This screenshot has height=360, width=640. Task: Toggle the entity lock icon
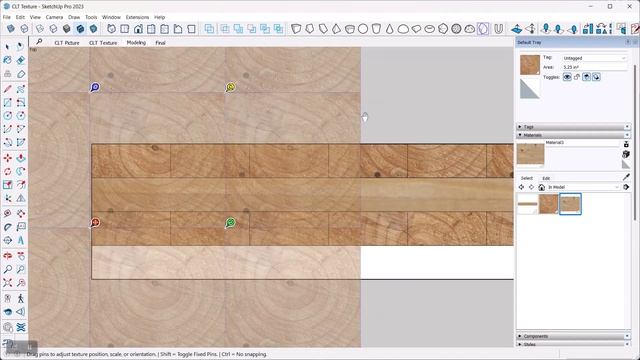tap(577, 77)
